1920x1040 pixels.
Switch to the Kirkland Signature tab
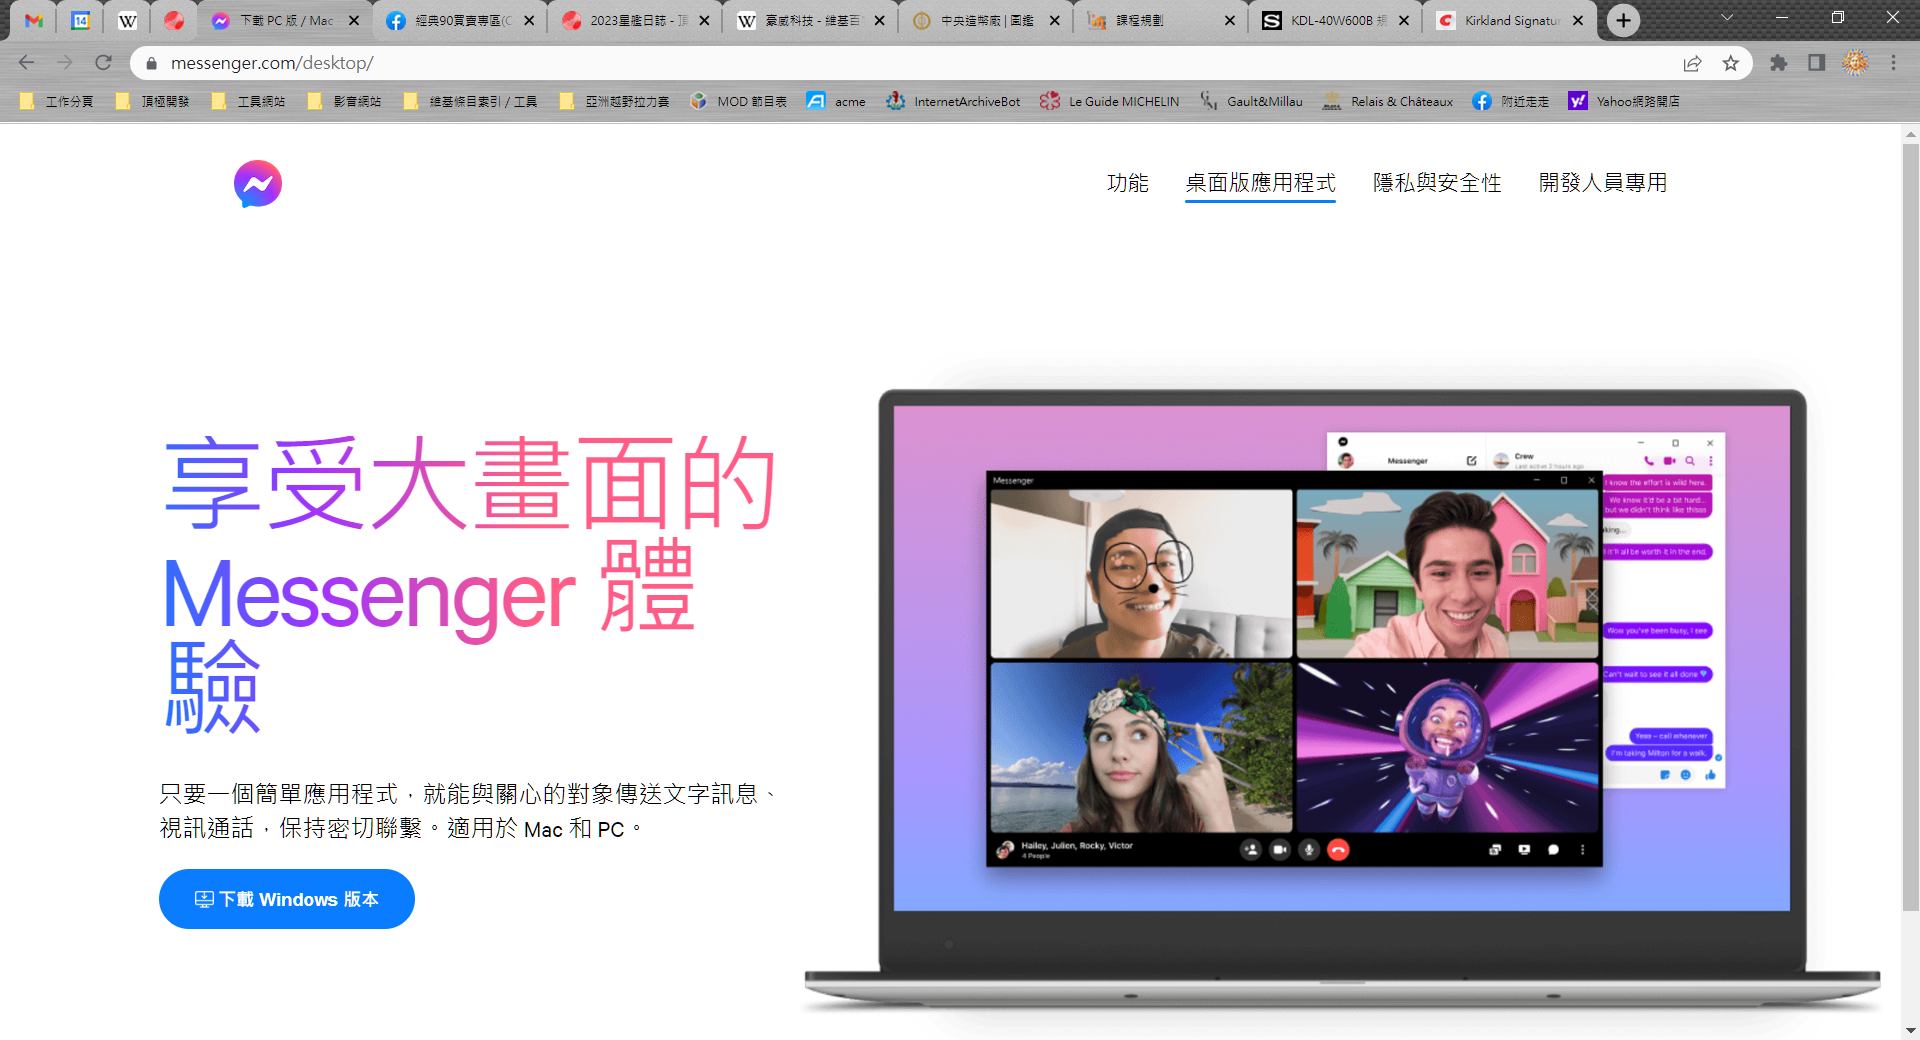(x=1510, y=20)
